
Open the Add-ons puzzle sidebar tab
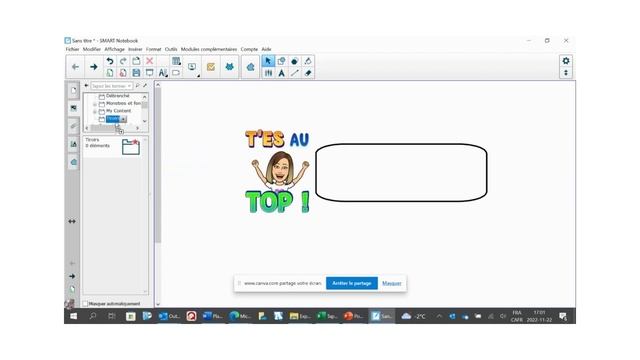(73, 162)
